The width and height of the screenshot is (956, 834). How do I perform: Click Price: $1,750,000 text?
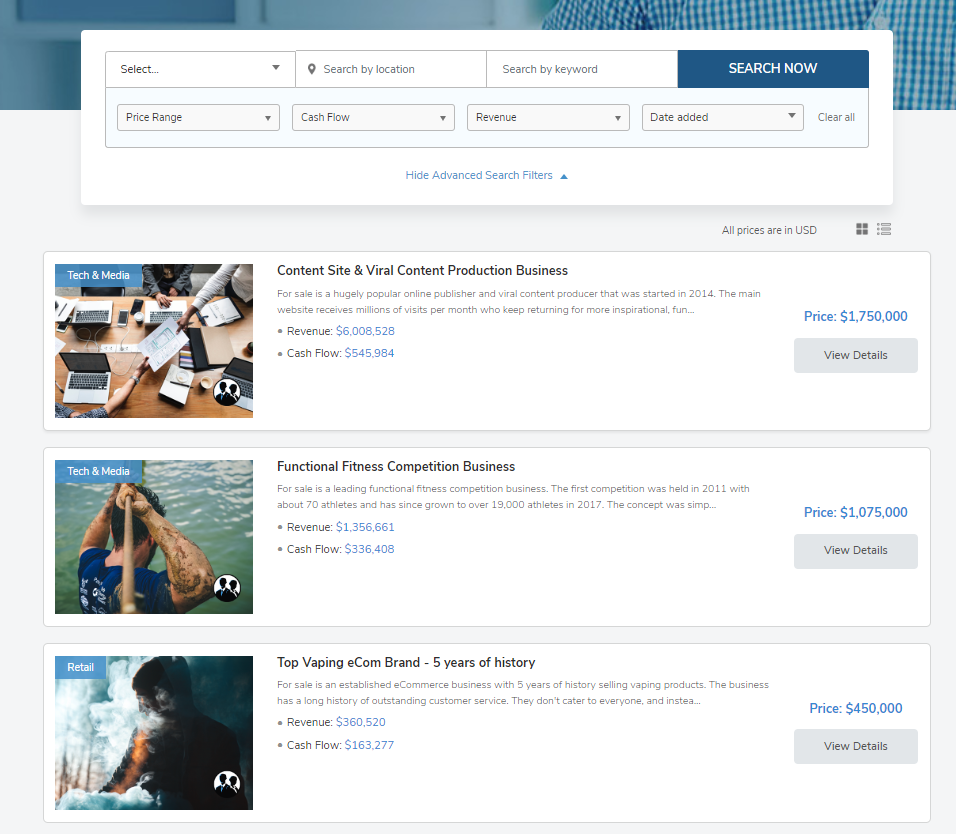tap(855, 316)
